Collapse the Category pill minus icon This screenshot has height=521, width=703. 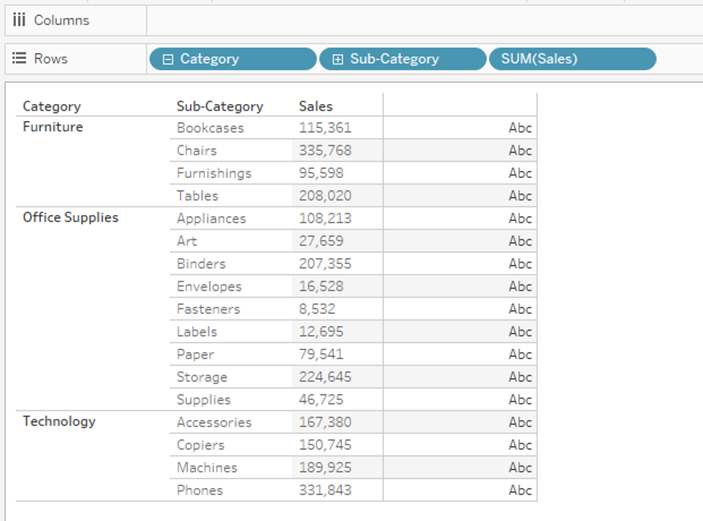168,59
